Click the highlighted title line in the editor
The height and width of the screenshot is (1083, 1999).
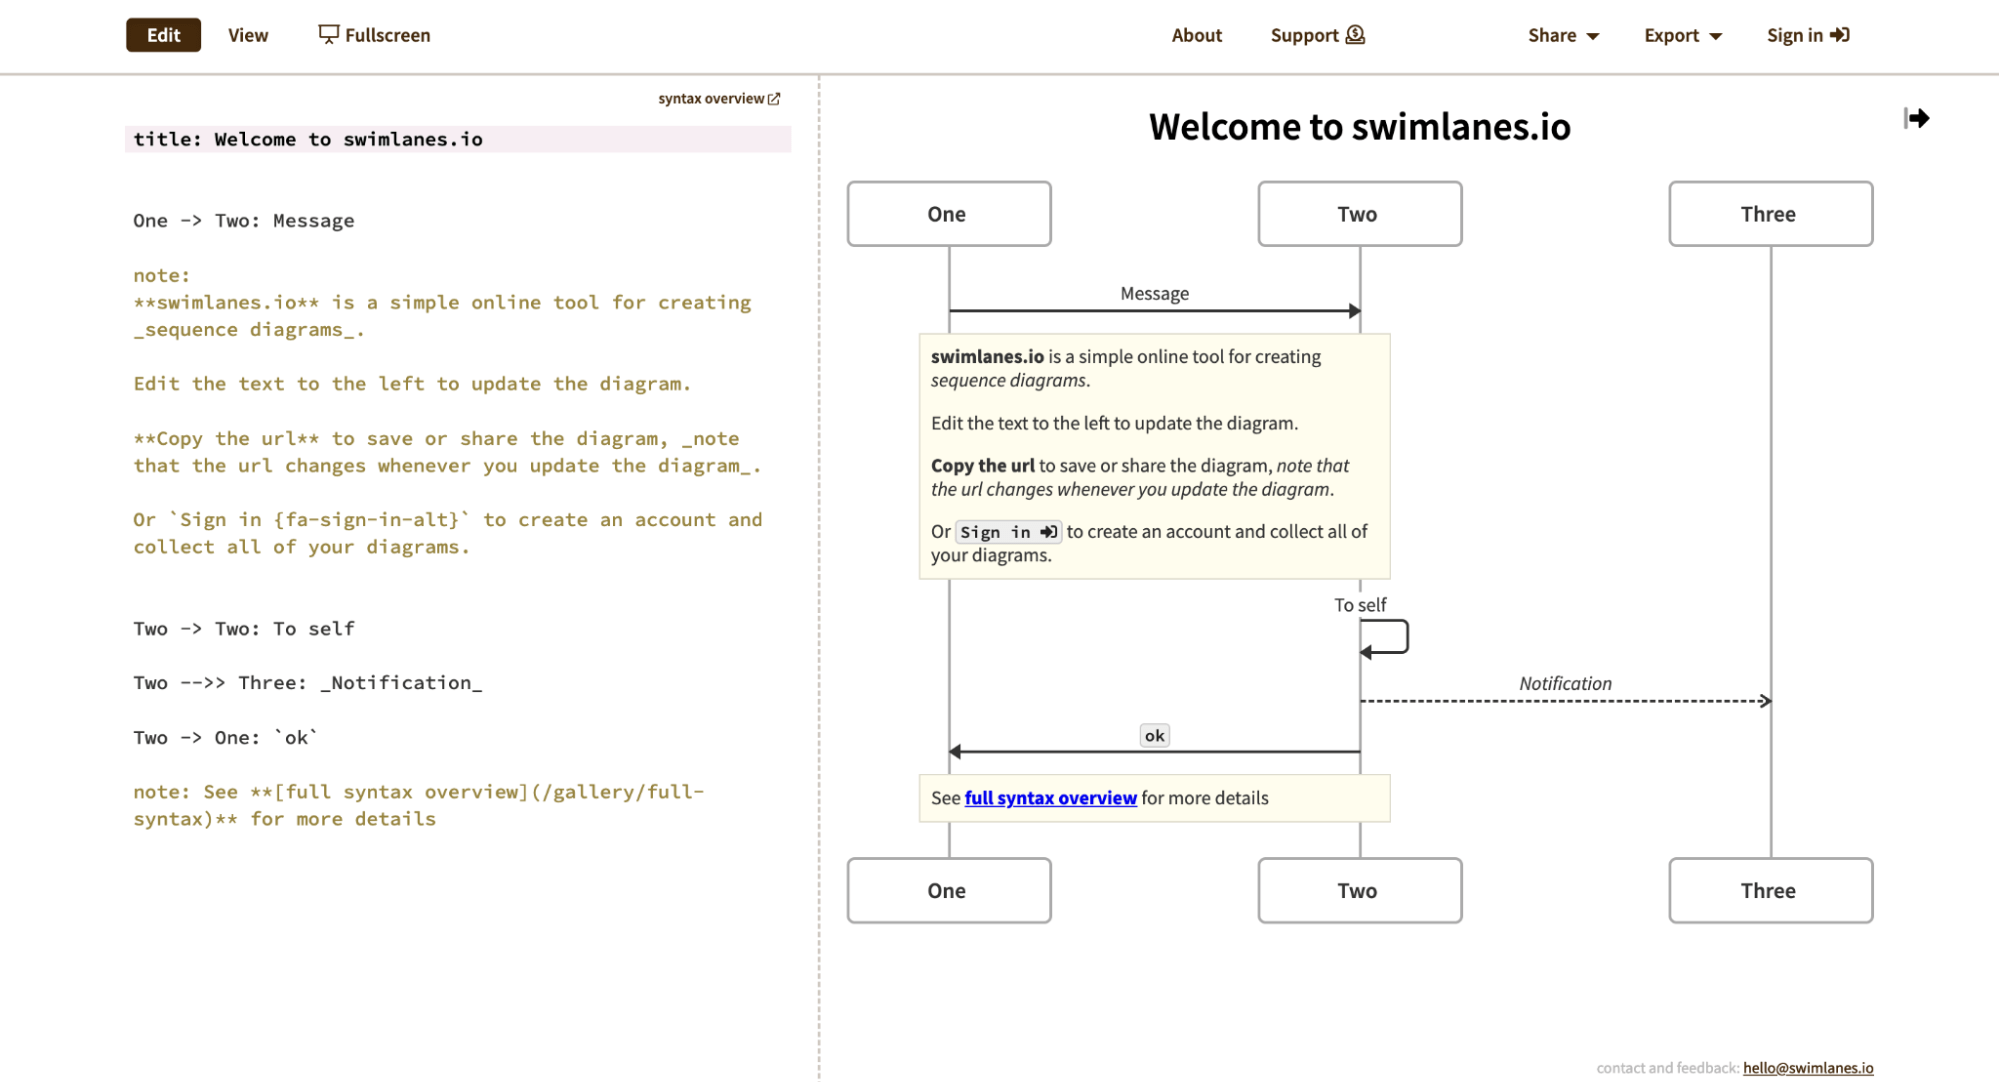click(x=309, y=139)
